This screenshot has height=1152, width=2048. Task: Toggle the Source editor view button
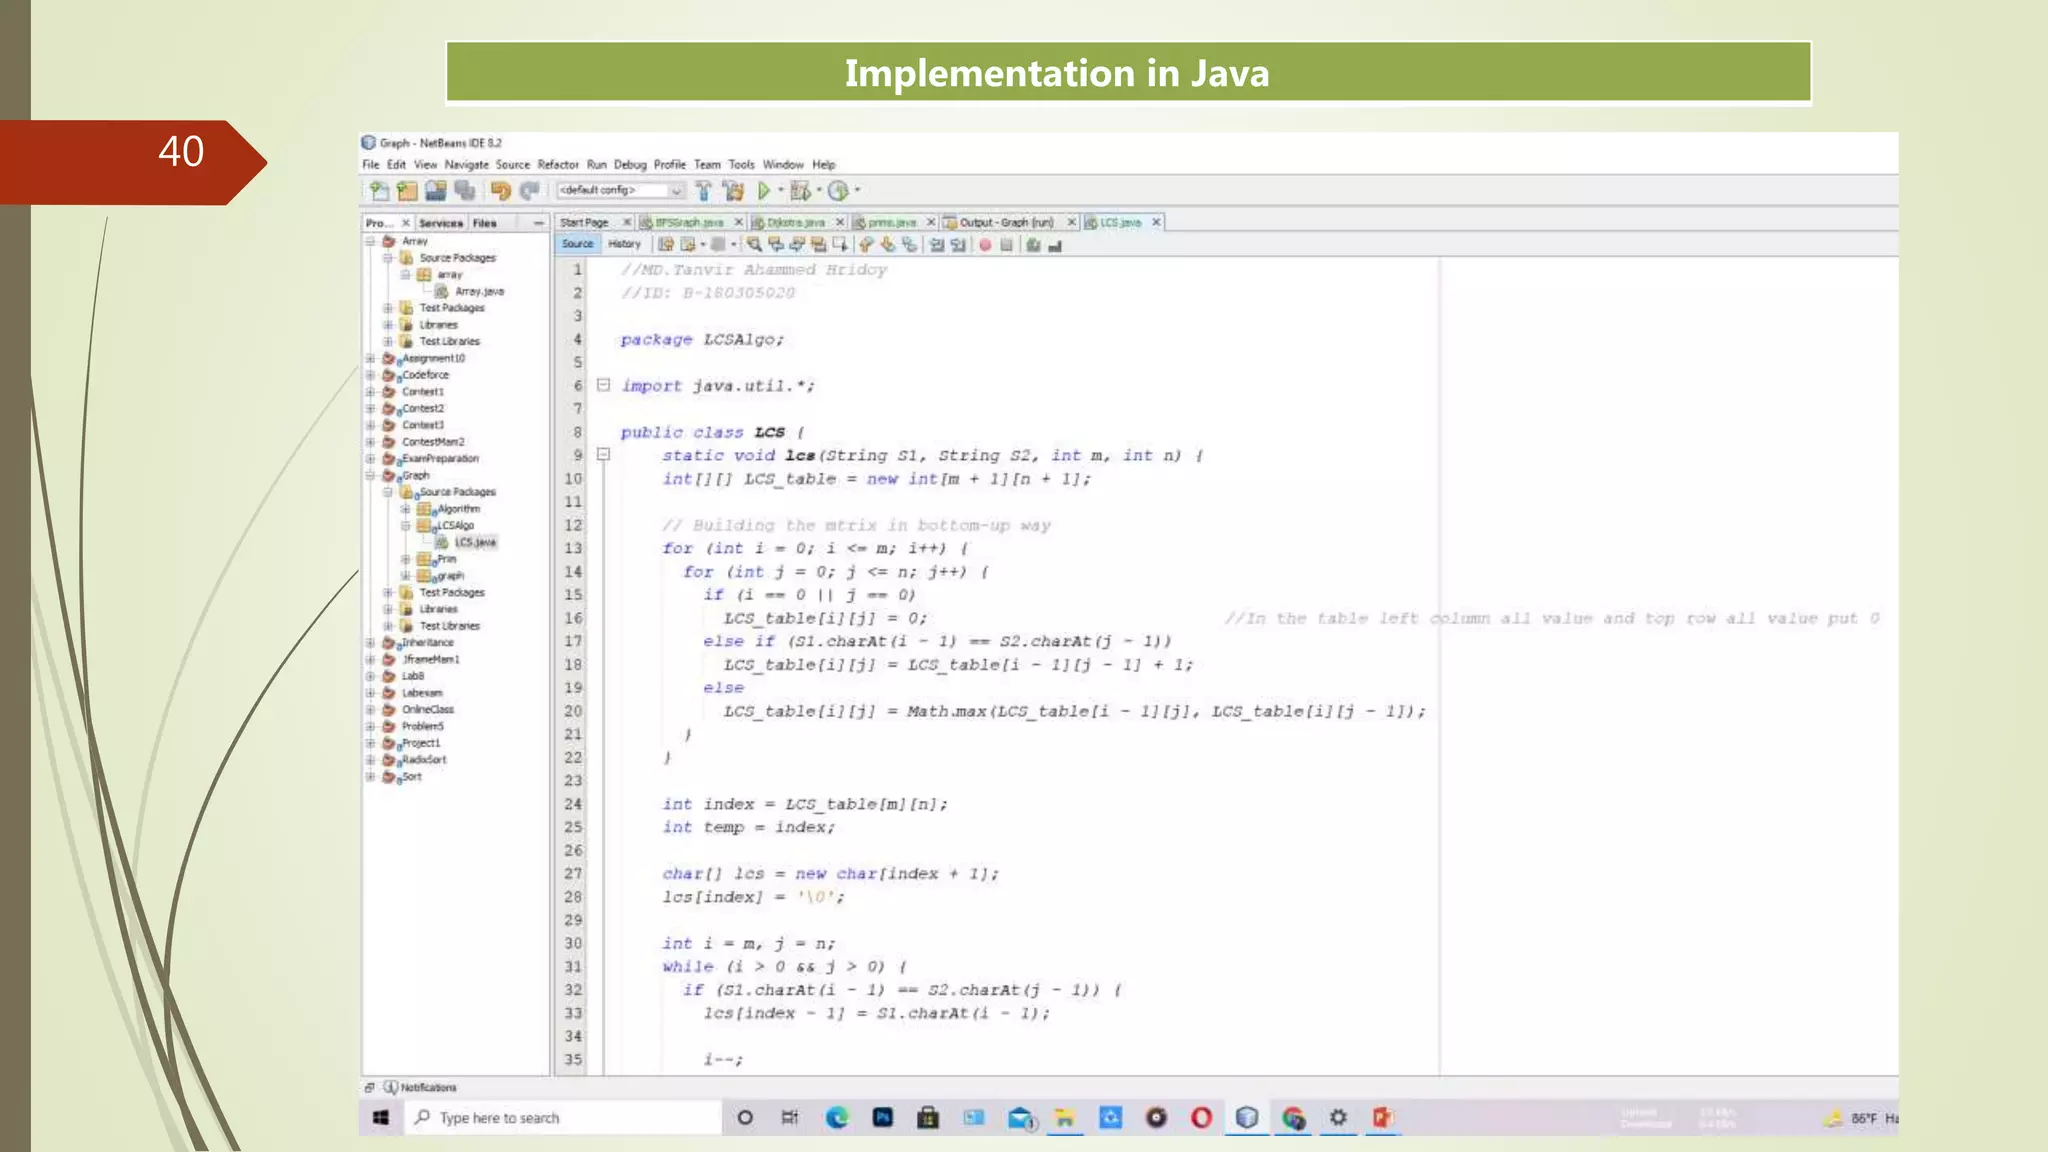(x=577, y=244)
